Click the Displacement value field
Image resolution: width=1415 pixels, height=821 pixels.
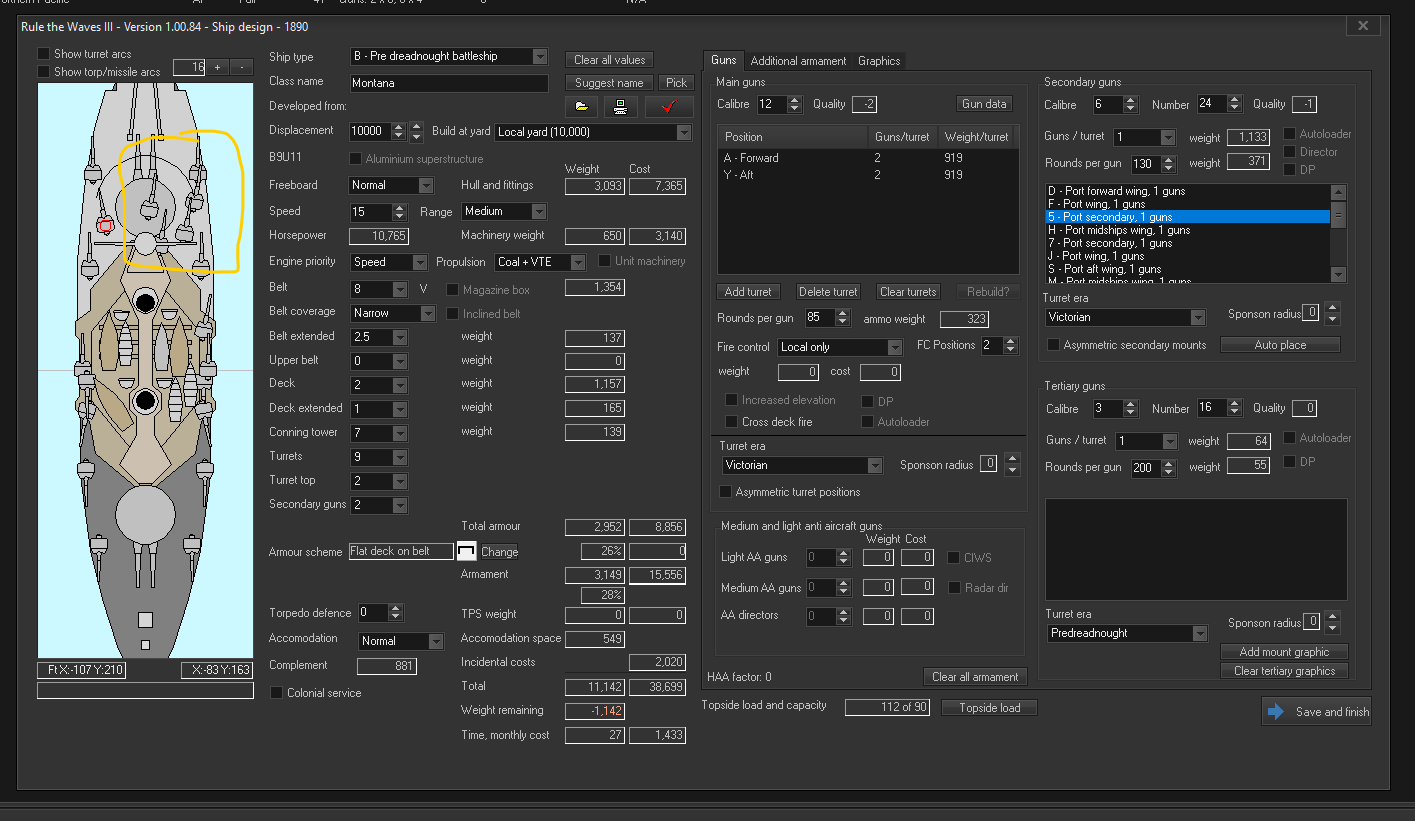coord(369,131)
